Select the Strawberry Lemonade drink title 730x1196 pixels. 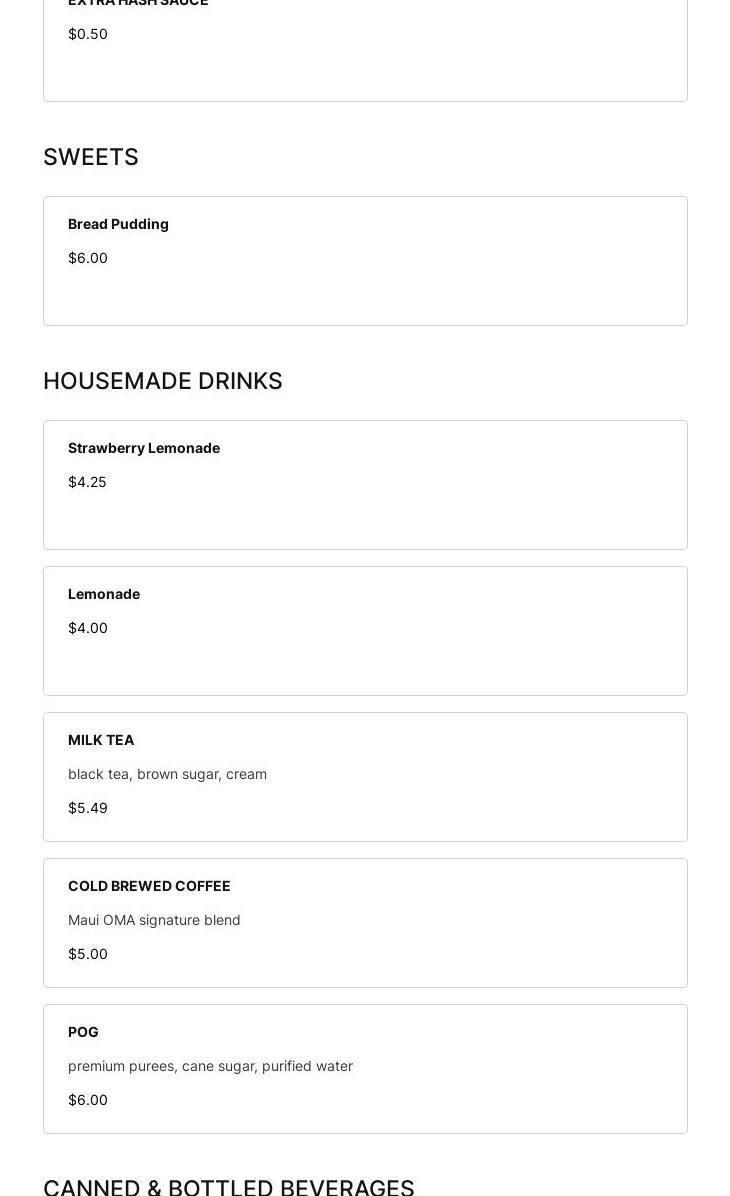144,448
